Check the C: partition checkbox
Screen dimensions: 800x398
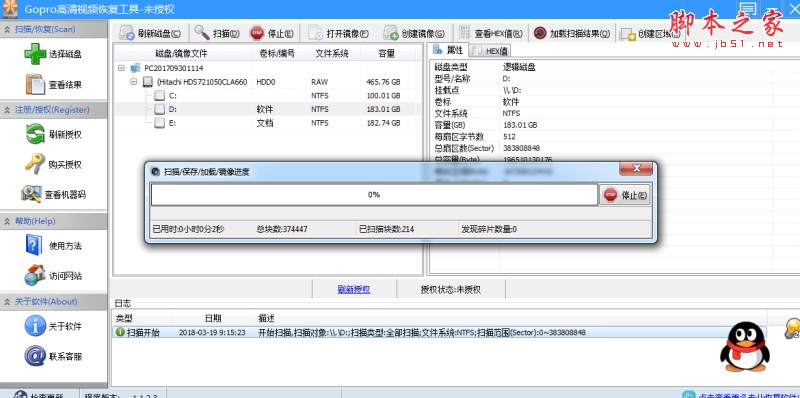(160, 95)
